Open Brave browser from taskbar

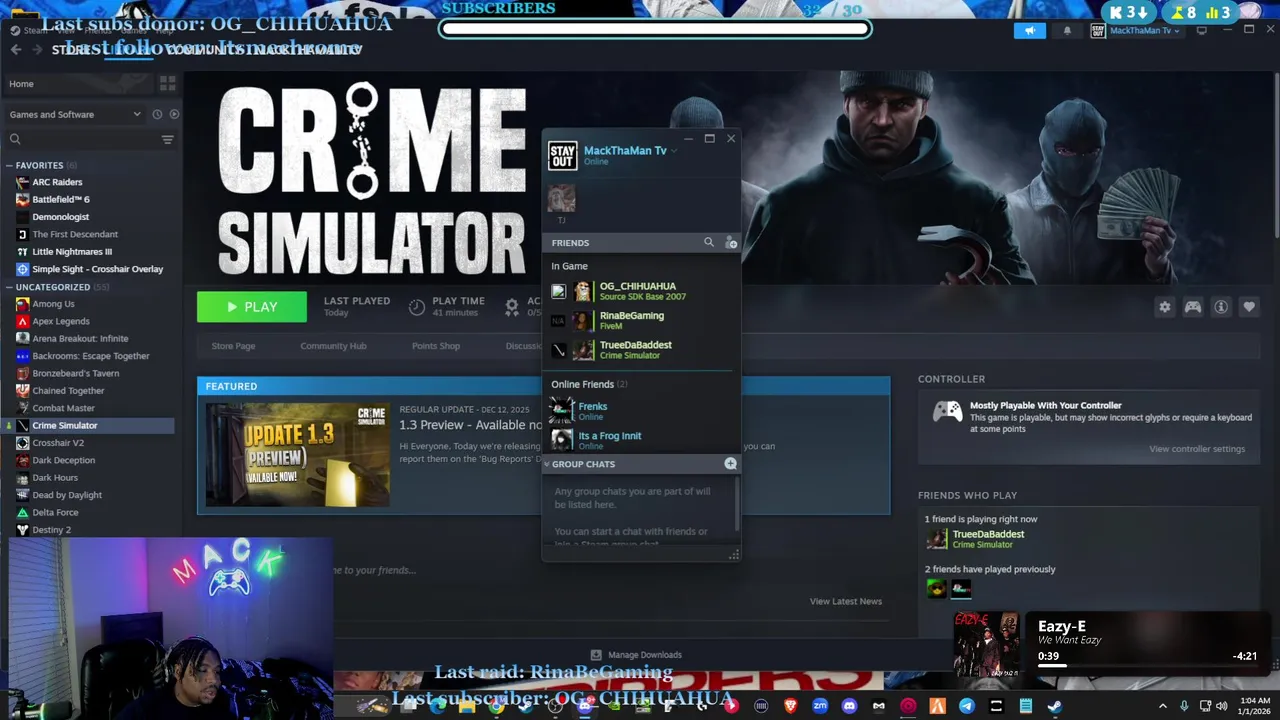(791, 706)
